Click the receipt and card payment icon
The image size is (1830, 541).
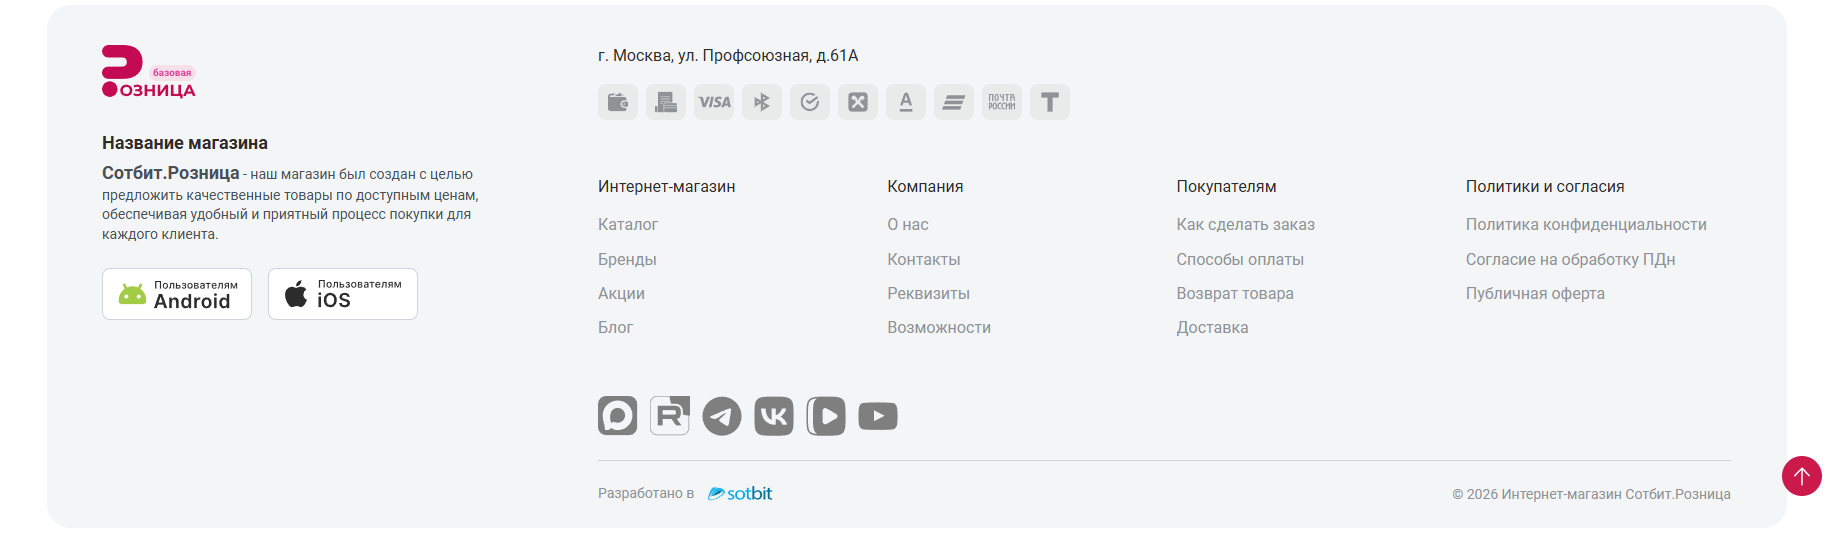pyautogui.click(x=666, y=102)
